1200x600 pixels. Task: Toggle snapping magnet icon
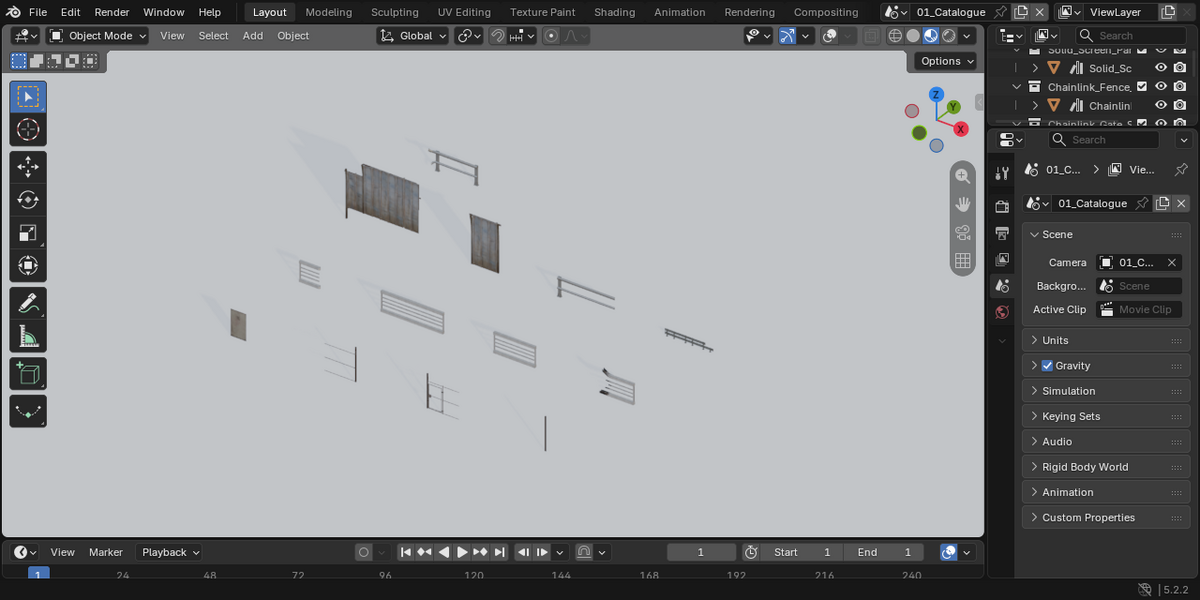point(497,35)
